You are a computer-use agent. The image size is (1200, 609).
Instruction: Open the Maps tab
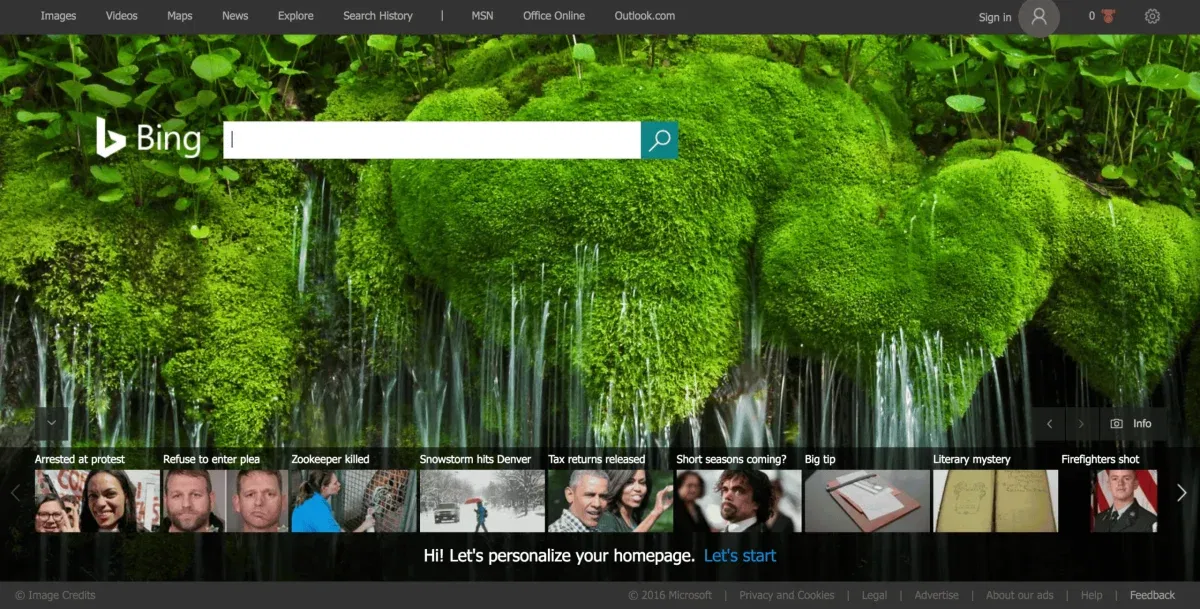180,16
